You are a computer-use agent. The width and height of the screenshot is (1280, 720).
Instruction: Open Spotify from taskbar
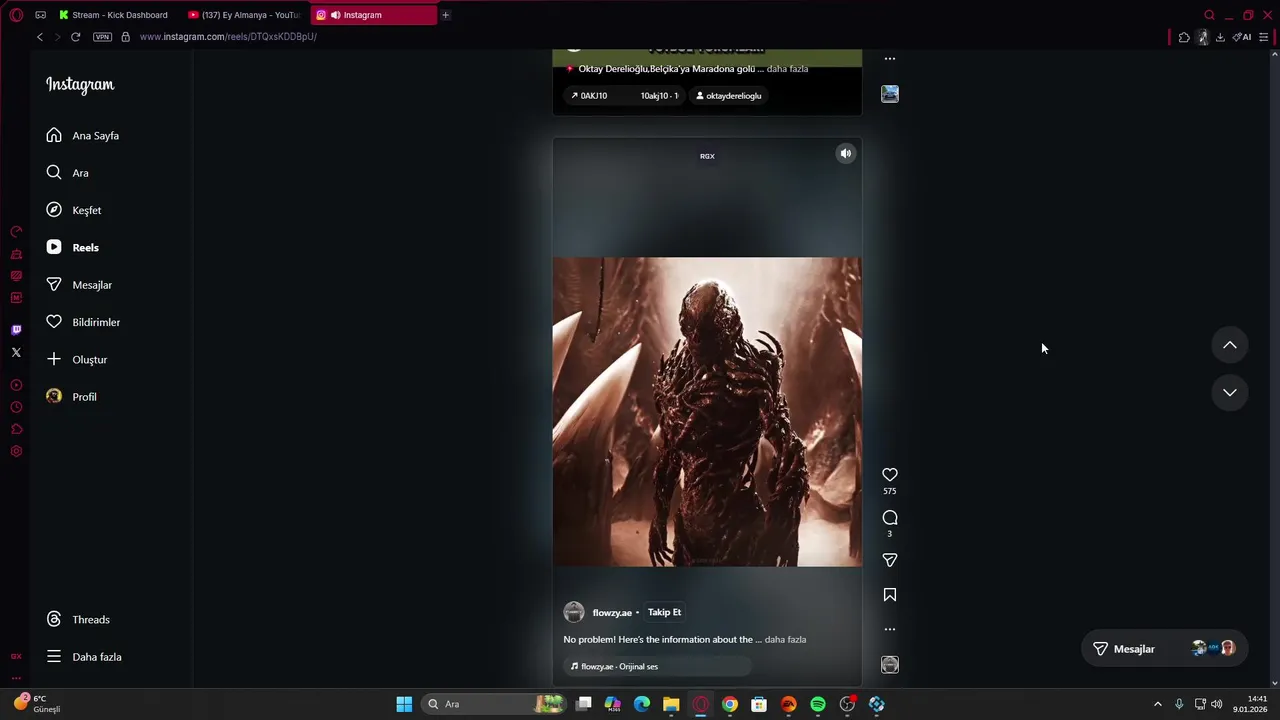click(x=818, y=704)
